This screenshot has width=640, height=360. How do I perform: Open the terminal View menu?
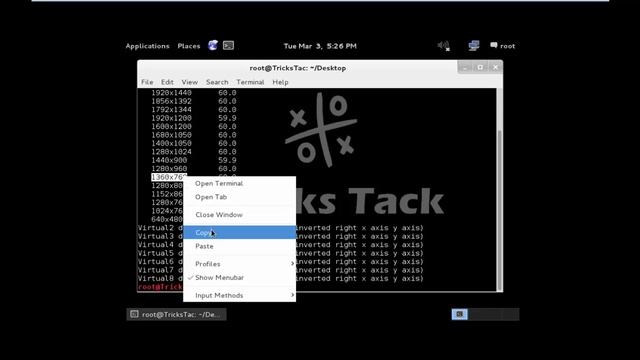(190, 82)
